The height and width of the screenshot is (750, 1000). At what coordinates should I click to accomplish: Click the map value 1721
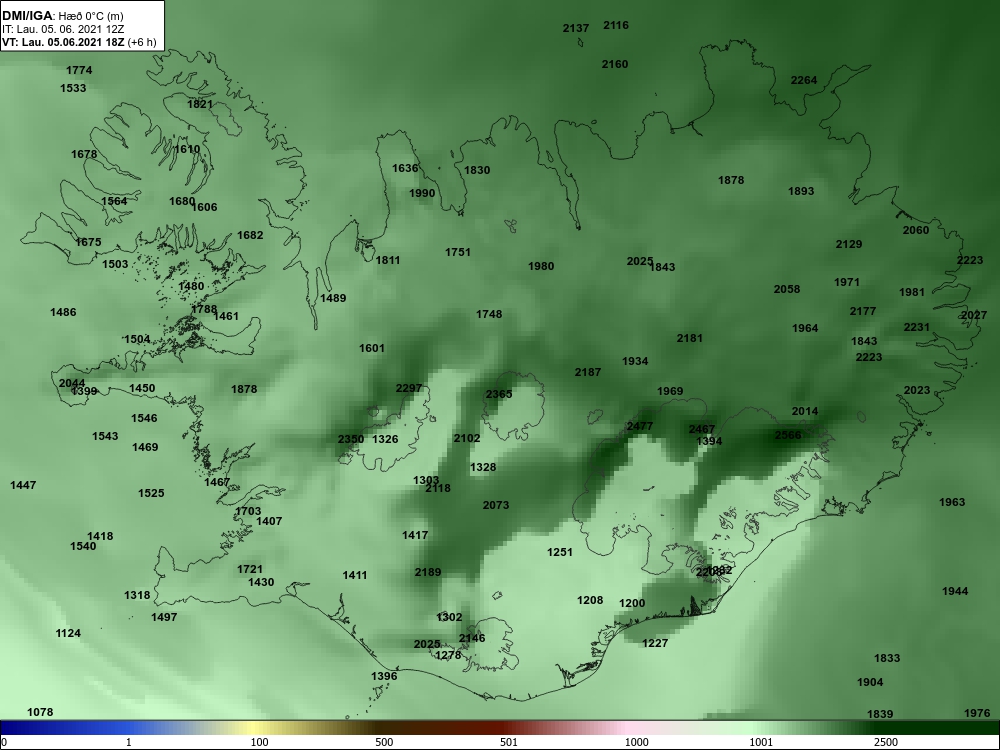[250, 569]
